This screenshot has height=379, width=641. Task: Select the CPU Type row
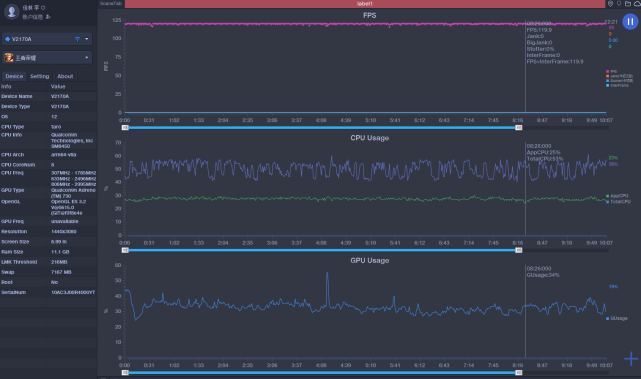coord(48,127)
